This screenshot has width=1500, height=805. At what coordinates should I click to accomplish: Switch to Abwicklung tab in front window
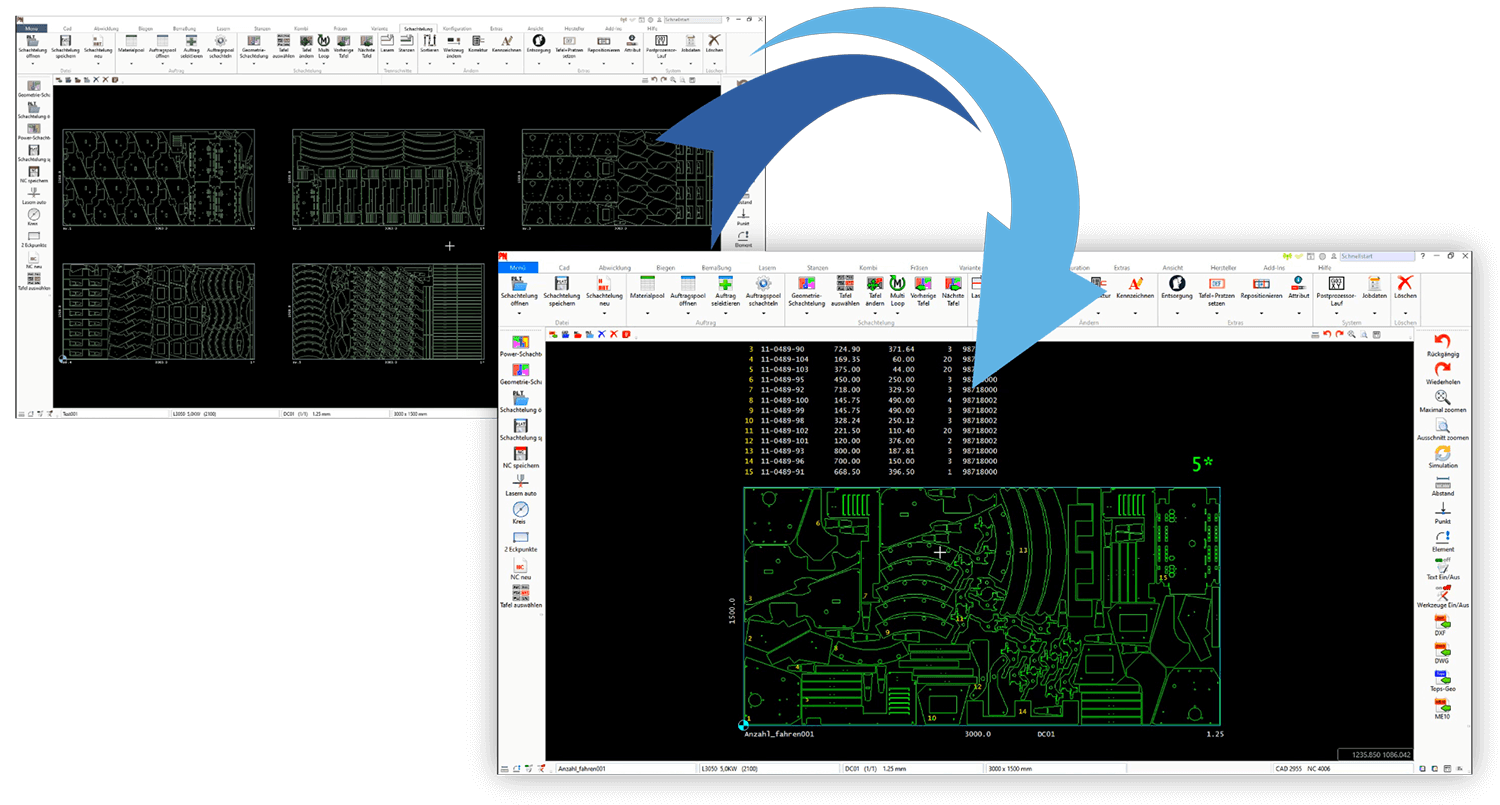pos(615,268)
